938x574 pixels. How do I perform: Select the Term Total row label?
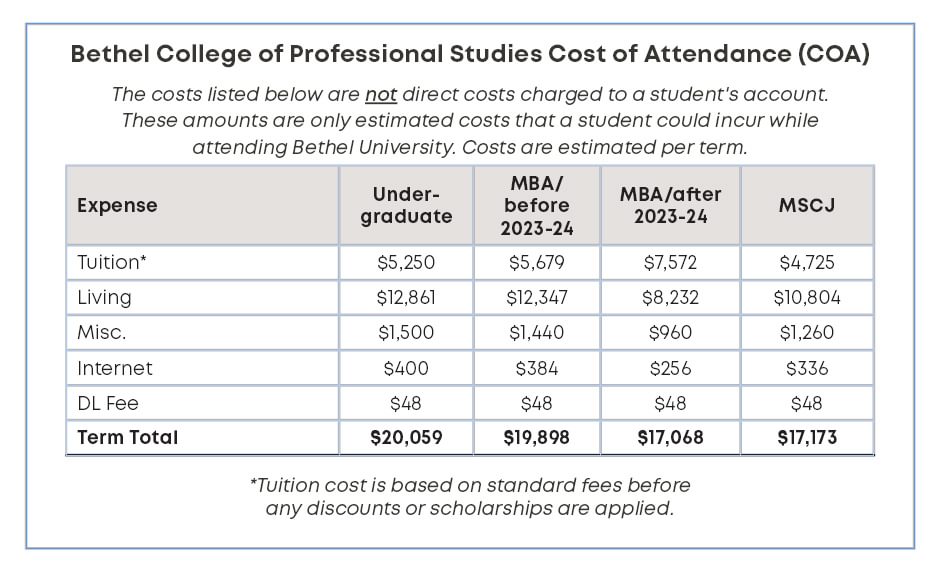(128, 437)
